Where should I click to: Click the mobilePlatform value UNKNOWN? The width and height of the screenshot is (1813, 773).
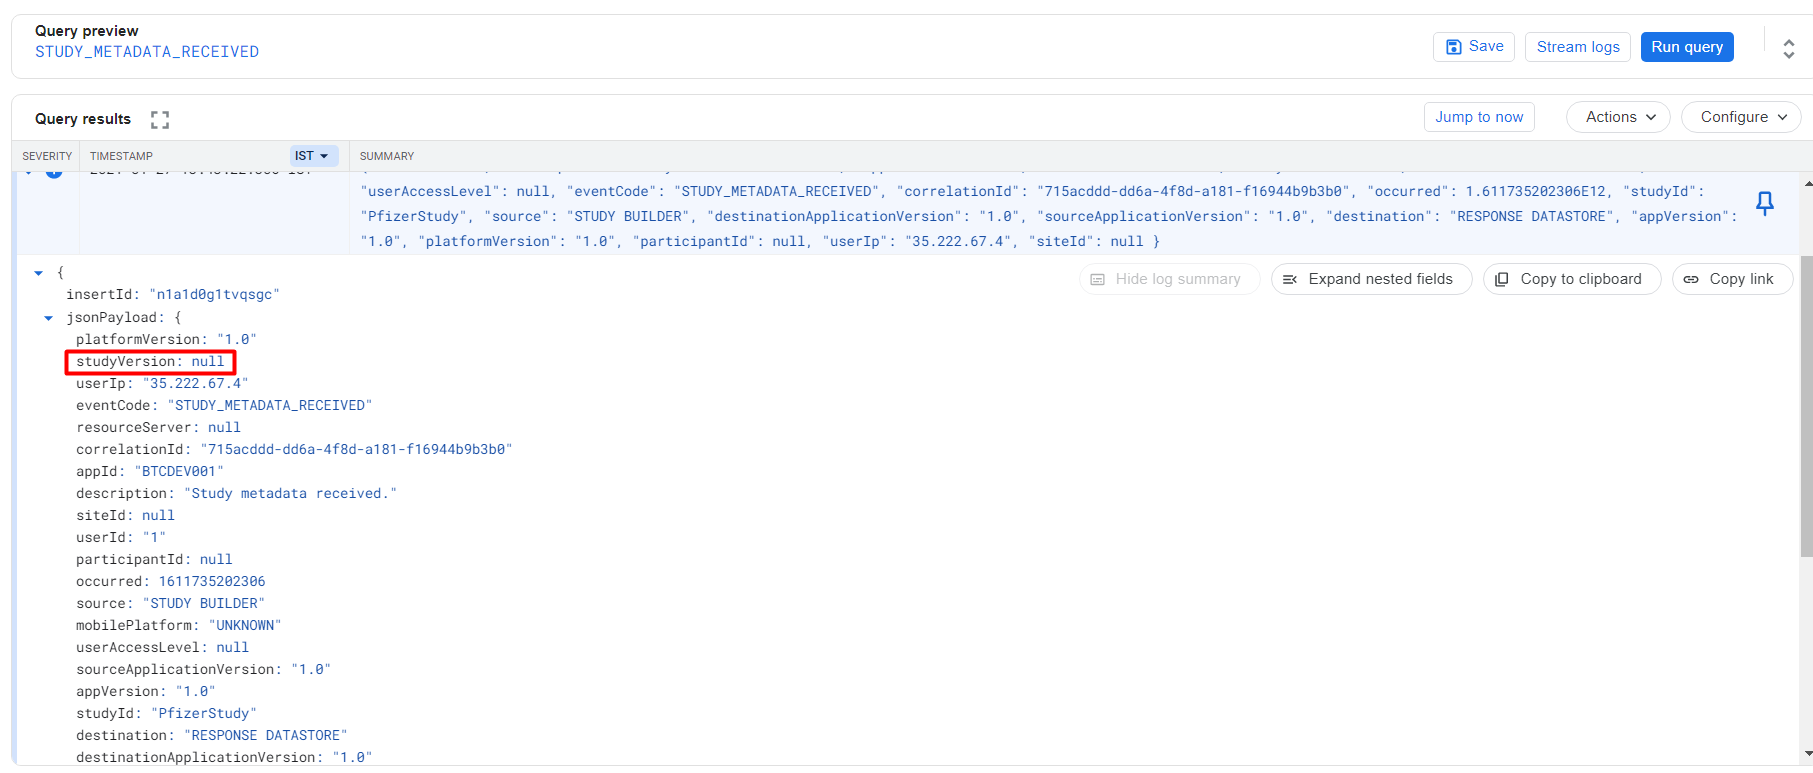(x=245, y=626)
